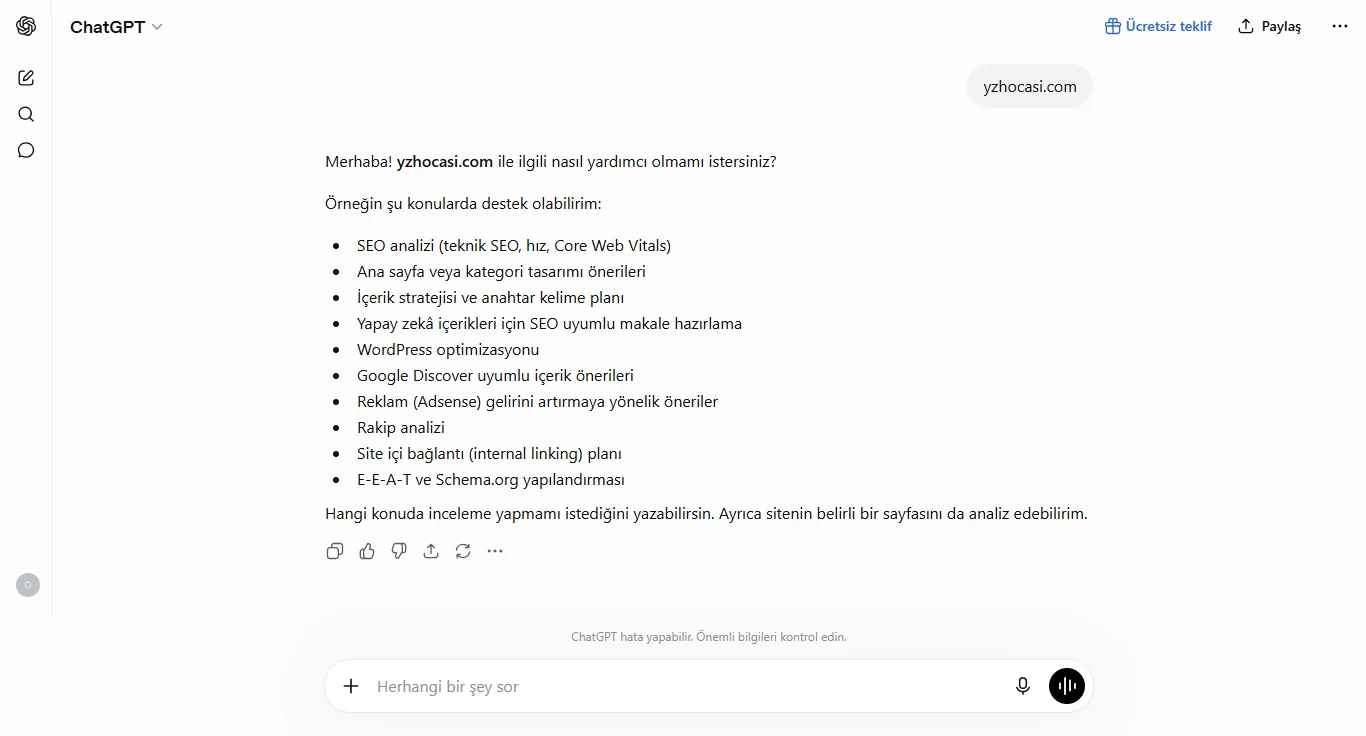The width and height of the screenshot is (1366, 736).
Task: Click the yzhocasi.com user message bubble
Action: (x=1030, y=86)
